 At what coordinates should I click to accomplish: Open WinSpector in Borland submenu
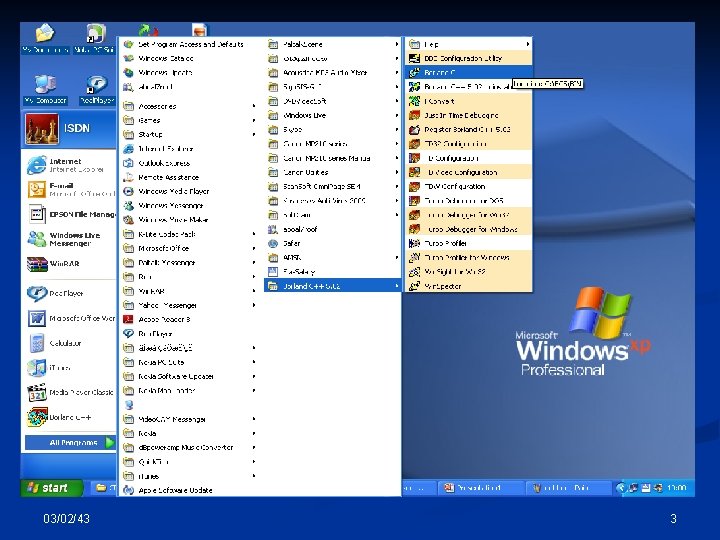tap(468, 286)
